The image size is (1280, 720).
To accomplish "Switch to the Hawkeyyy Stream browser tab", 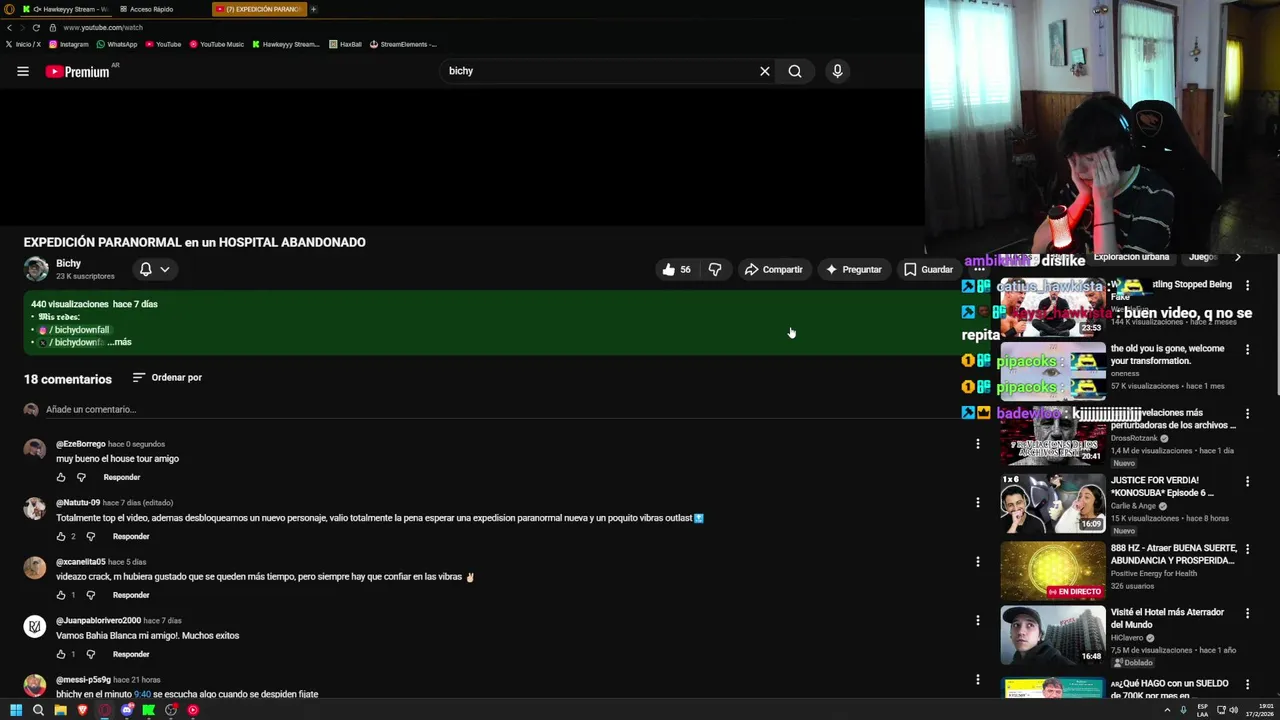I will [x=66, y=9].
